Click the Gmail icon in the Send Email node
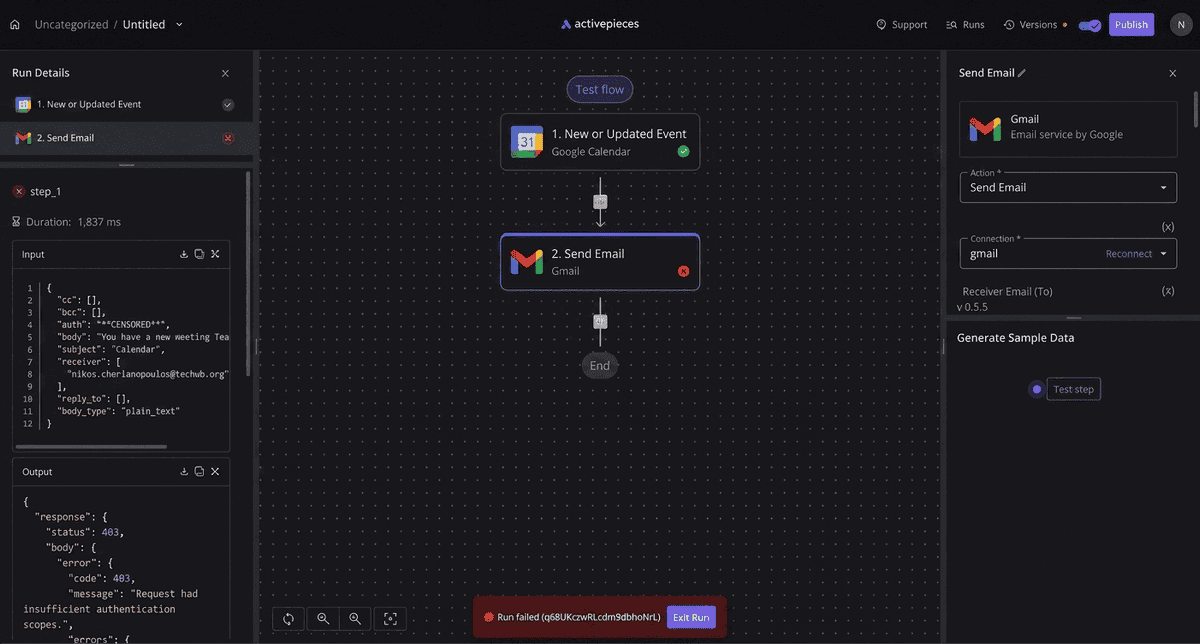 point(527,262)
